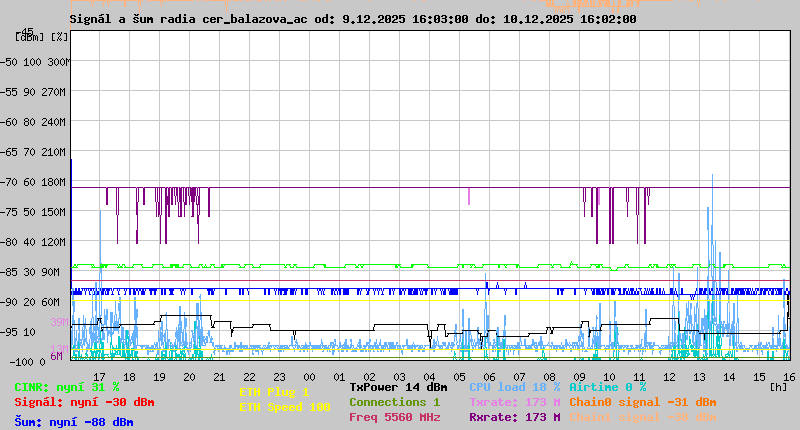The height and width of the screenshot is (430, 800).
Task: Click the '-75 50 150M' axis label
Action: pyautogui.click(x=33, y=212)
